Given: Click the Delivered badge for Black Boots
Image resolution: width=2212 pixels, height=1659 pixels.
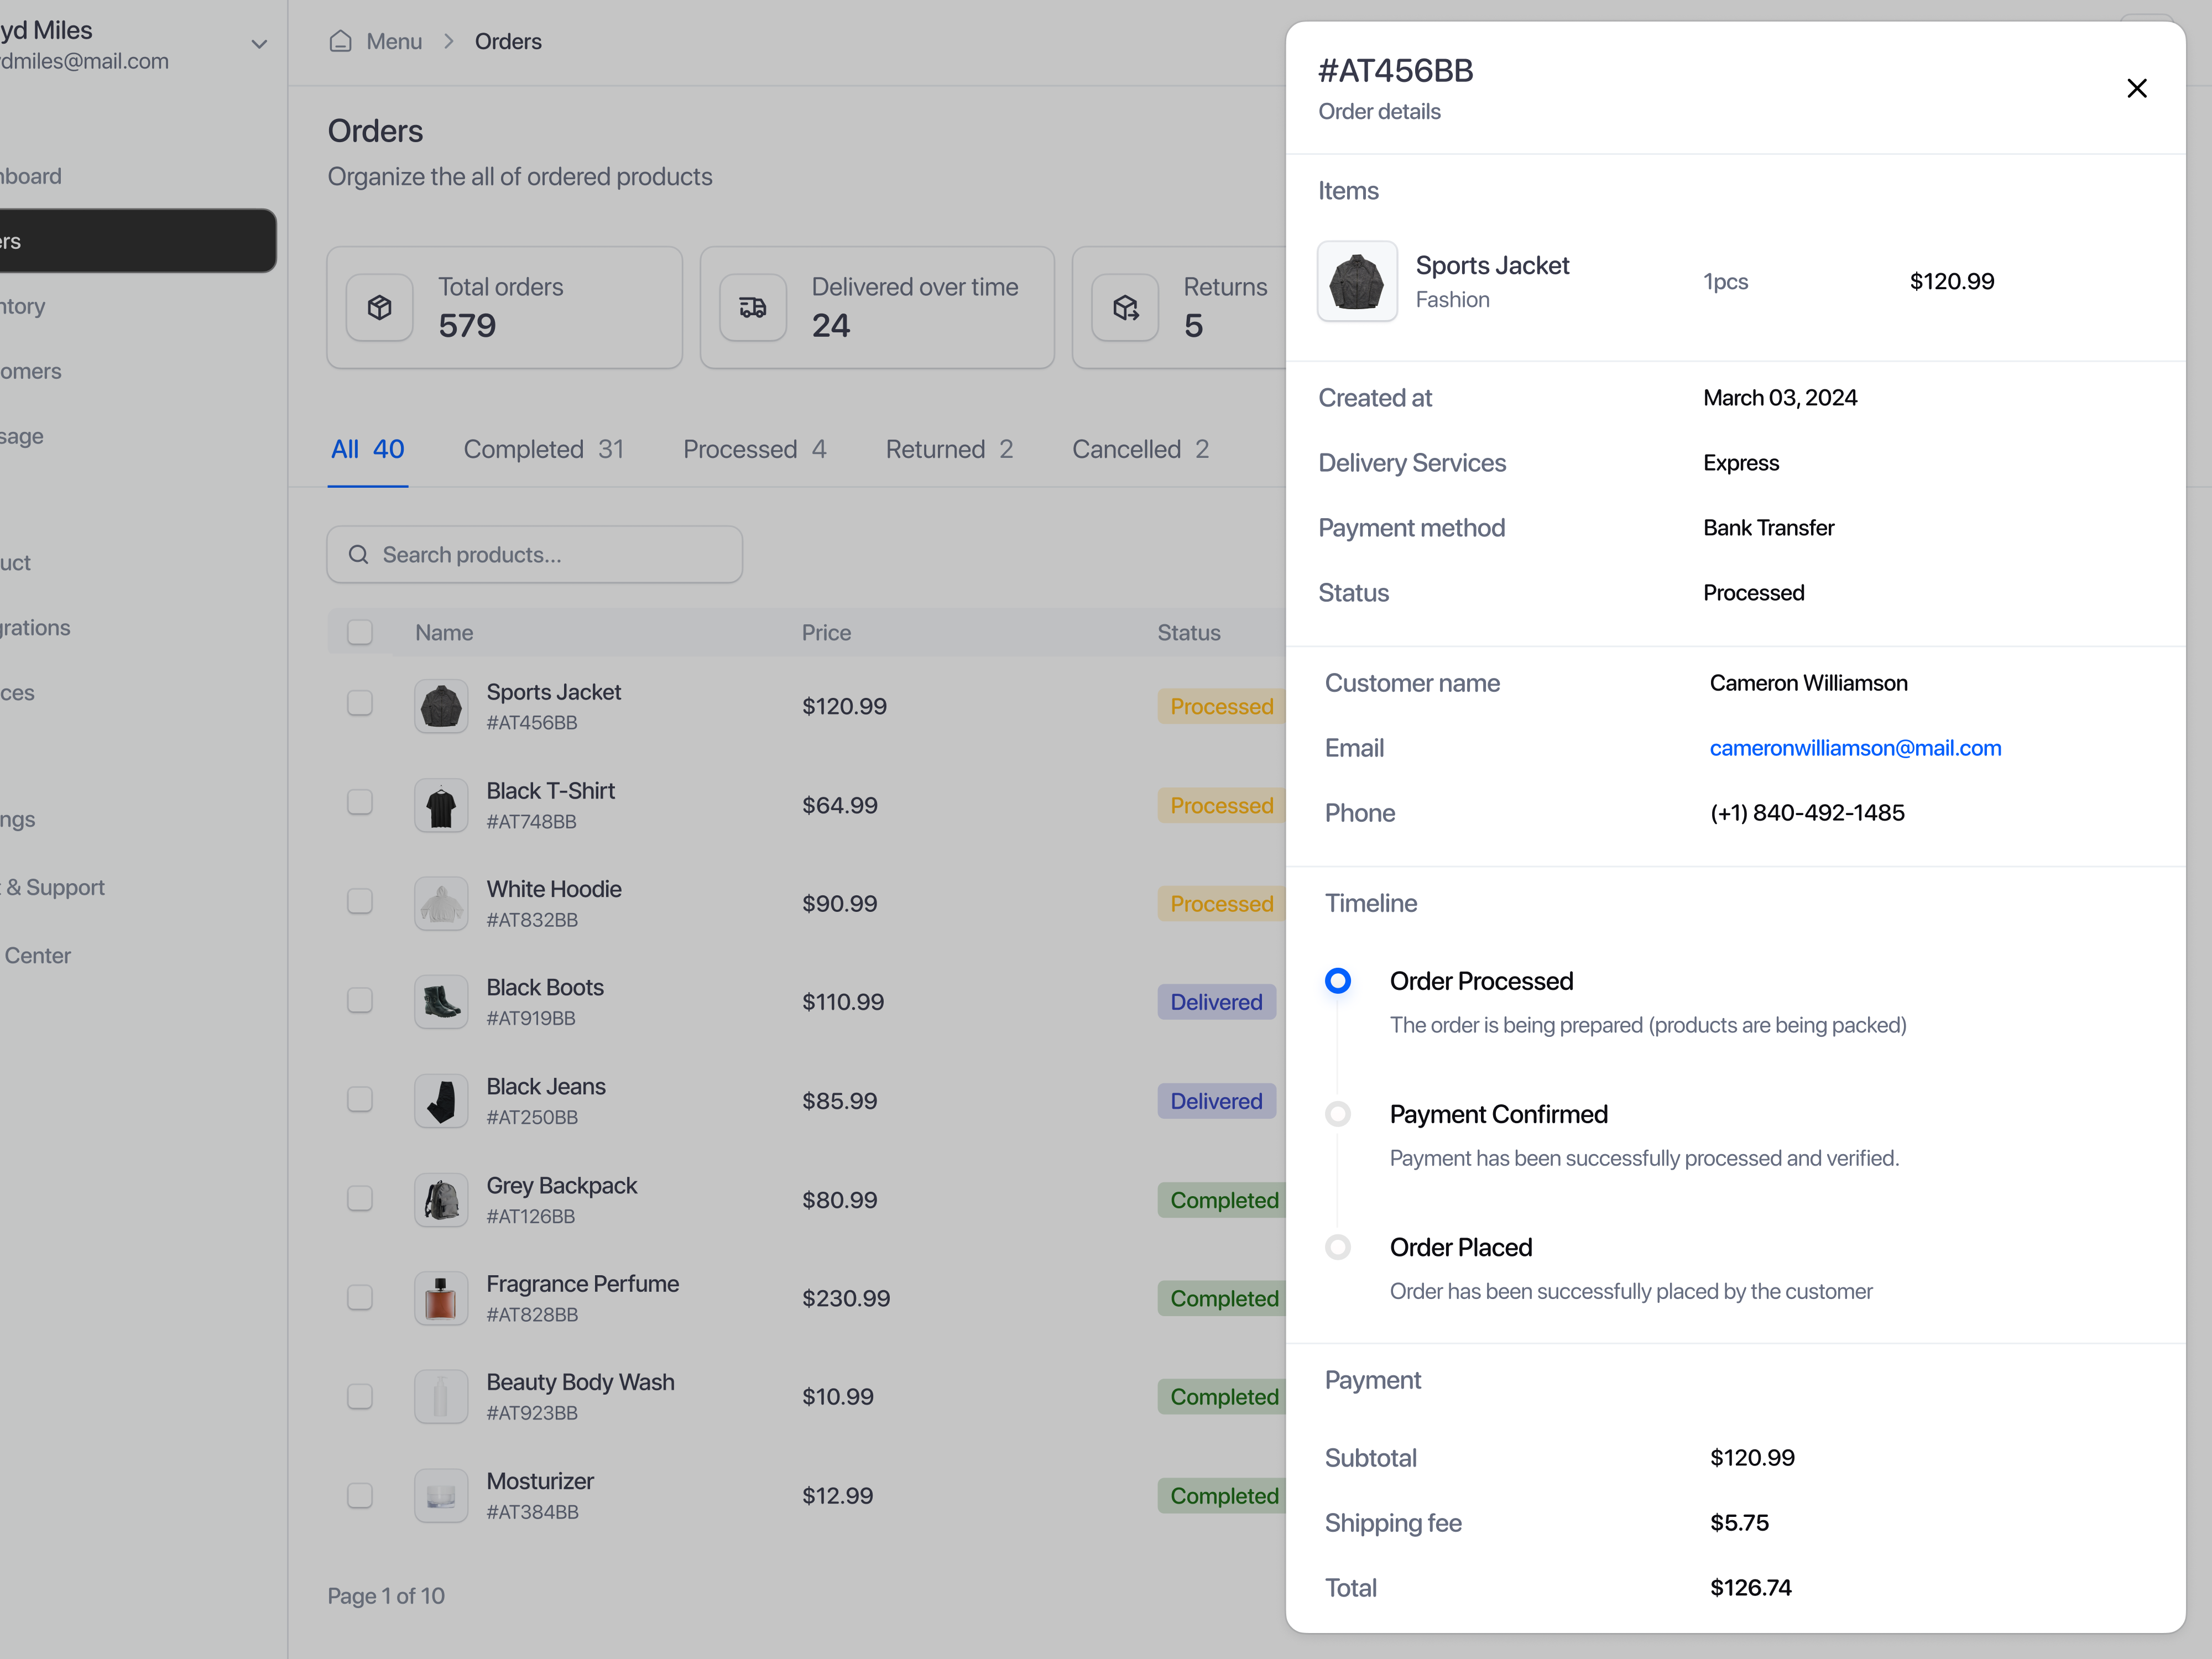Looking at the screenshot, I should click(x=1216, y=1002).
